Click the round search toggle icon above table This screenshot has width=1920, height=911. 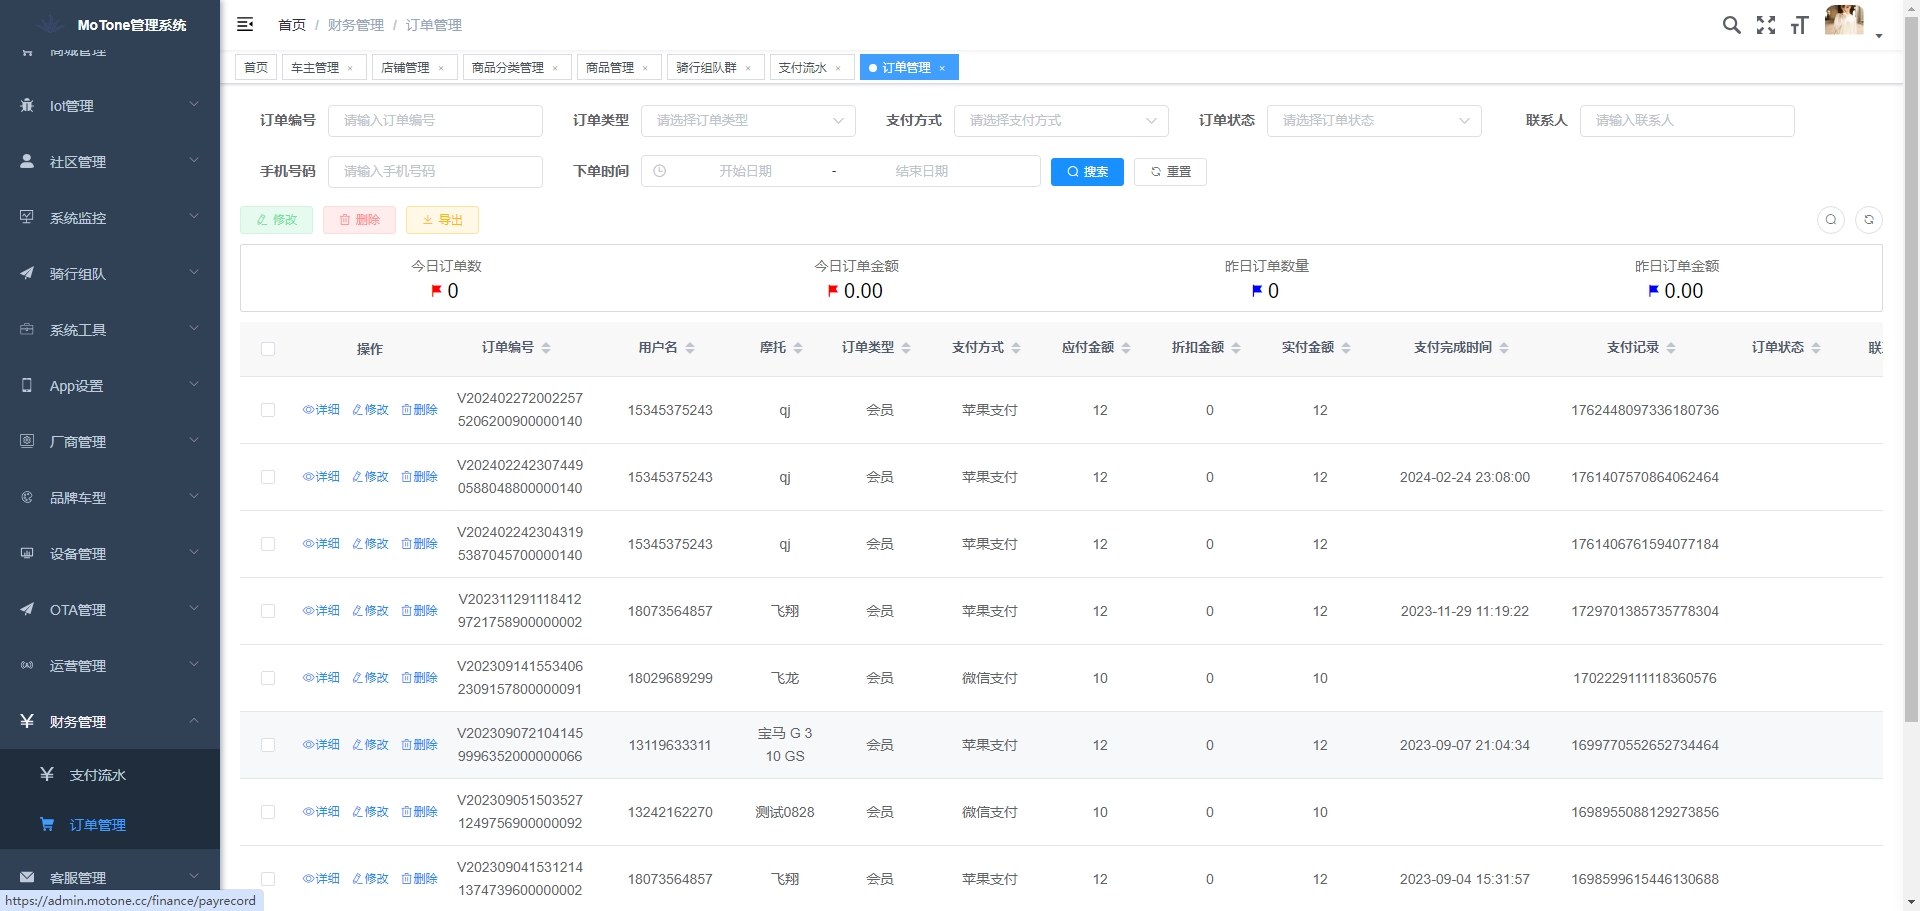1831,220
